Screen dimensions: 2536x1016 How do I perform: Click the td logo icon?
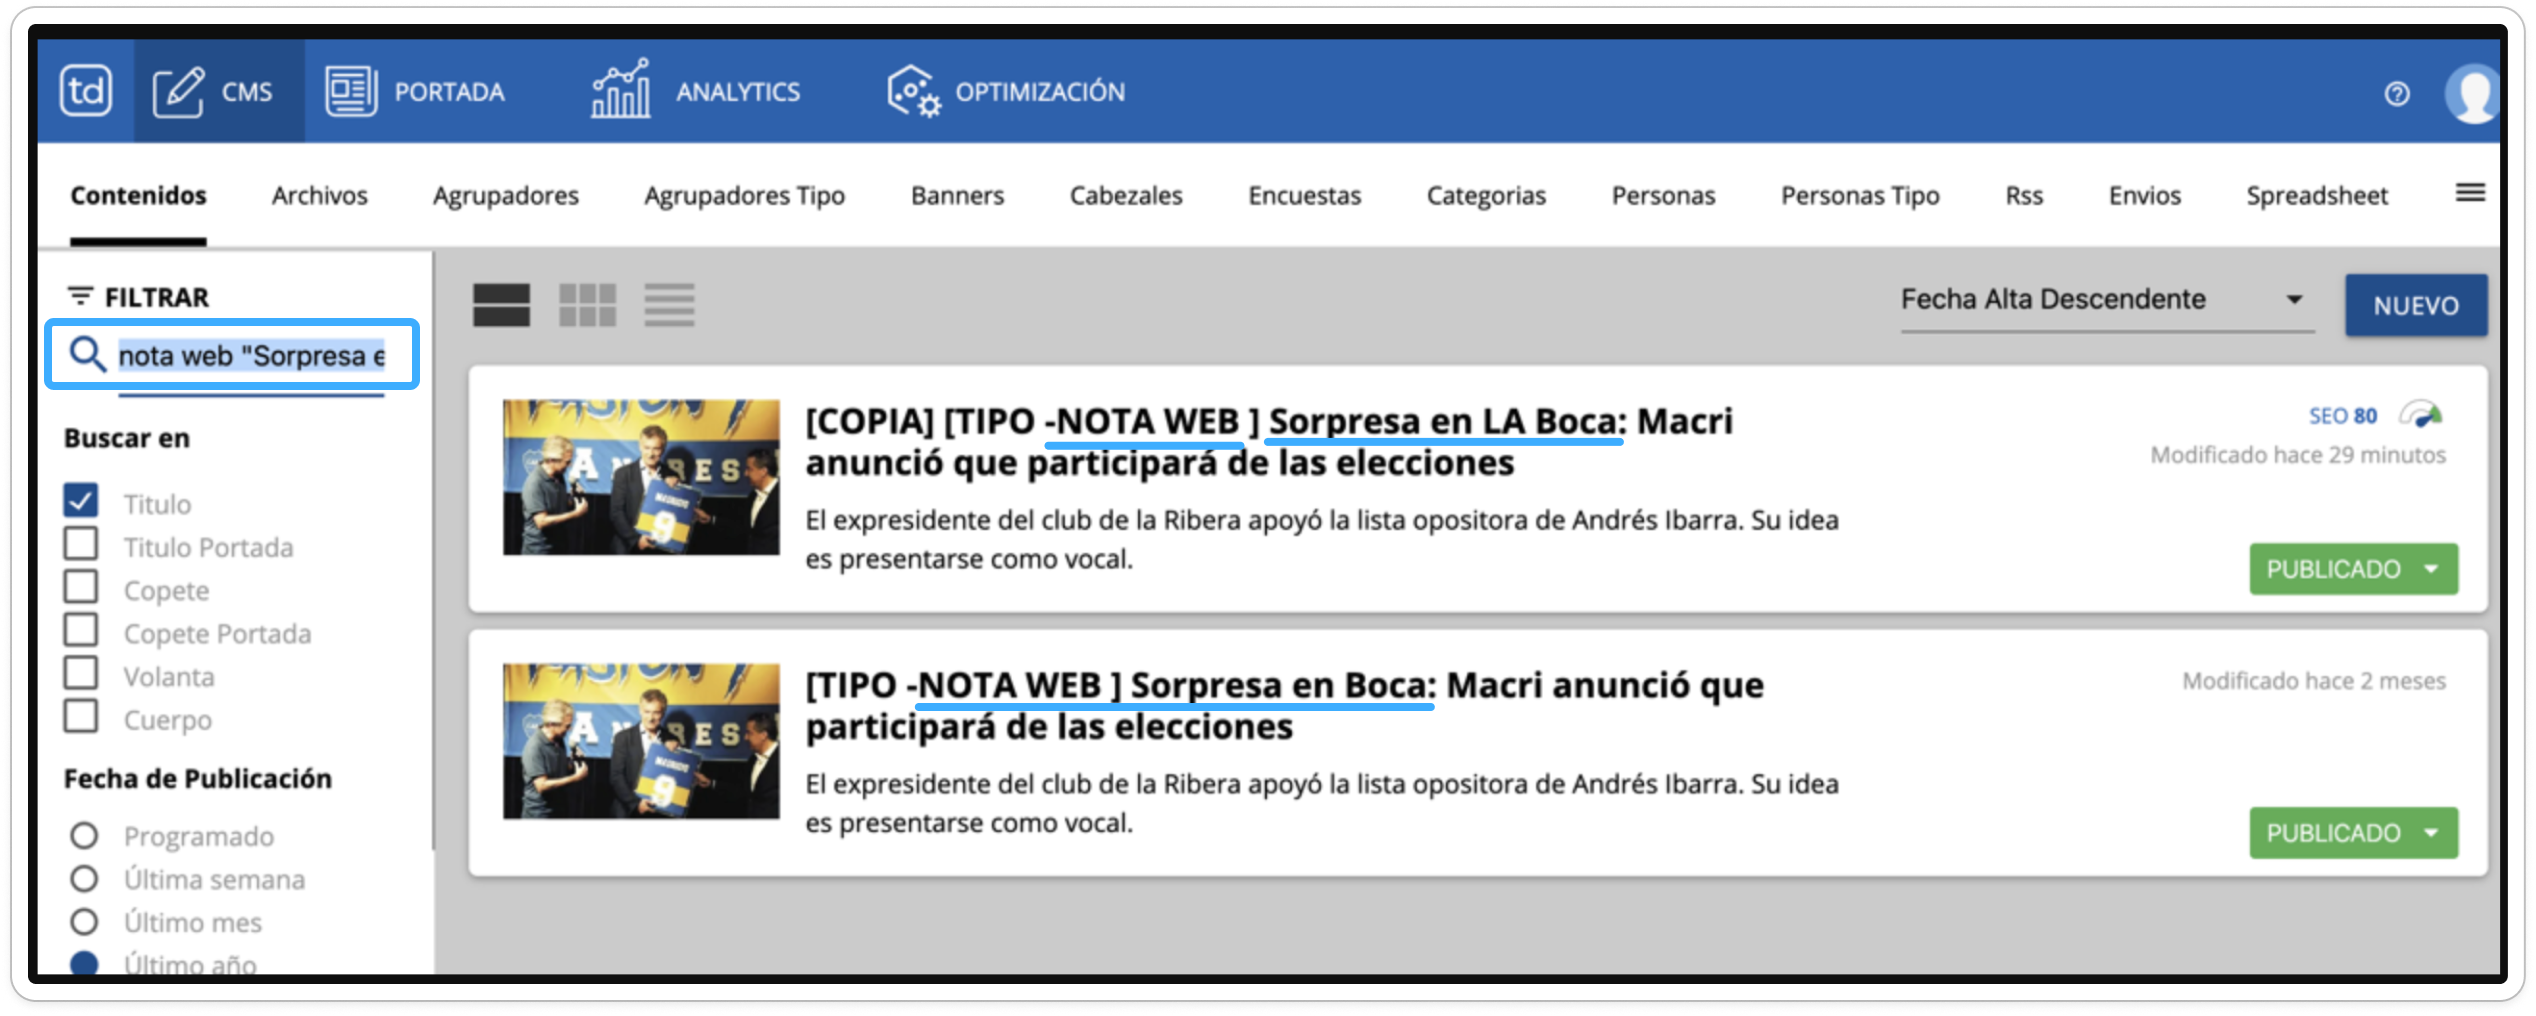[x=85, y=92]
